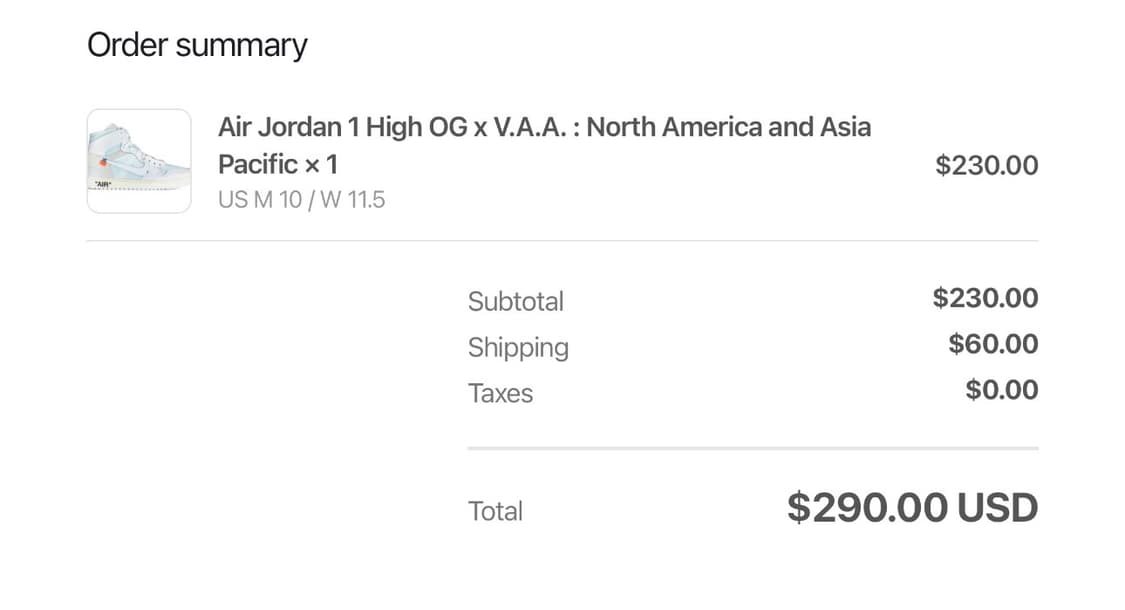Select the $0.00 taxes amount
The width and height of the screenshot is (1125, 610).
pos(1001,390)
